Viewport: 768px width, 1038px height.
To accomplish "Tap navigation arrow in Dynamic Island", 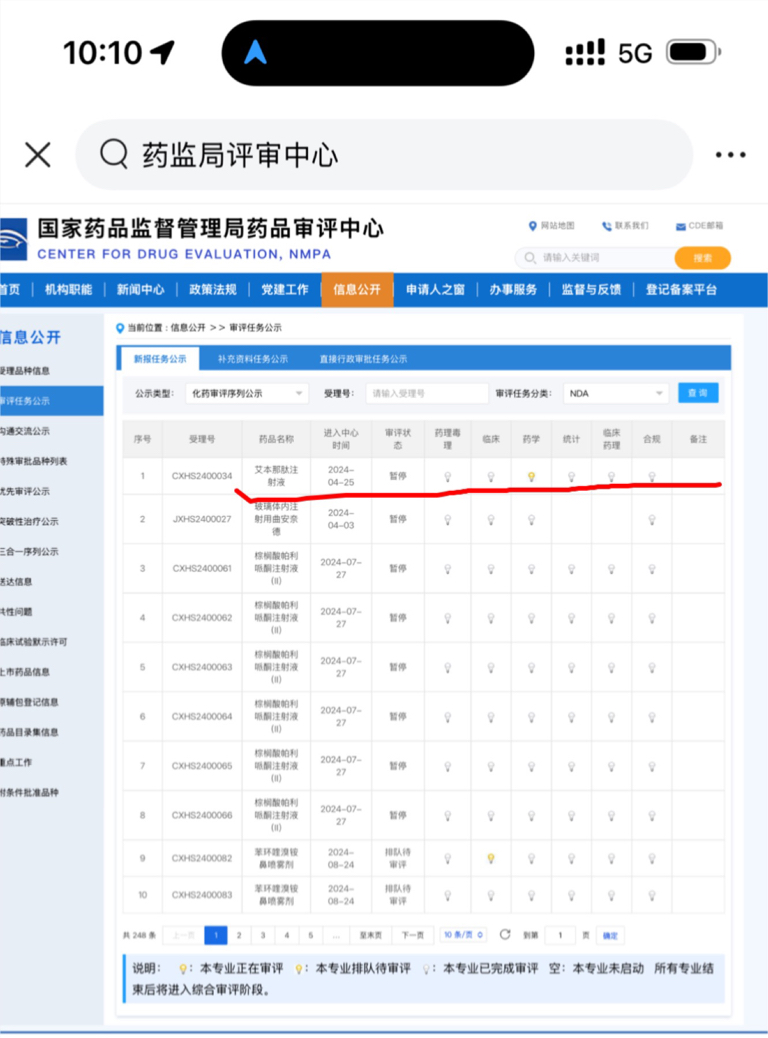I will click(x=256, y=52).
